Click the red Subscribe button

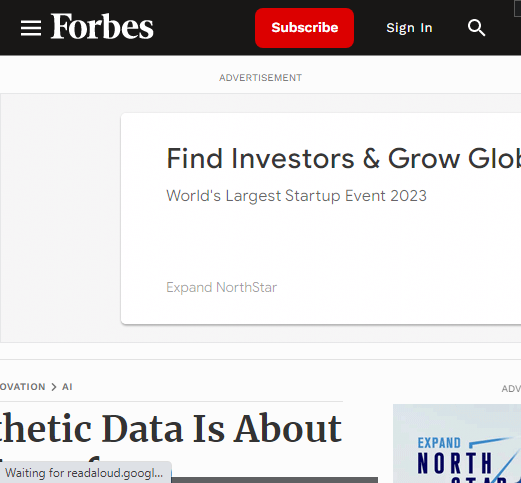[304, 28]
